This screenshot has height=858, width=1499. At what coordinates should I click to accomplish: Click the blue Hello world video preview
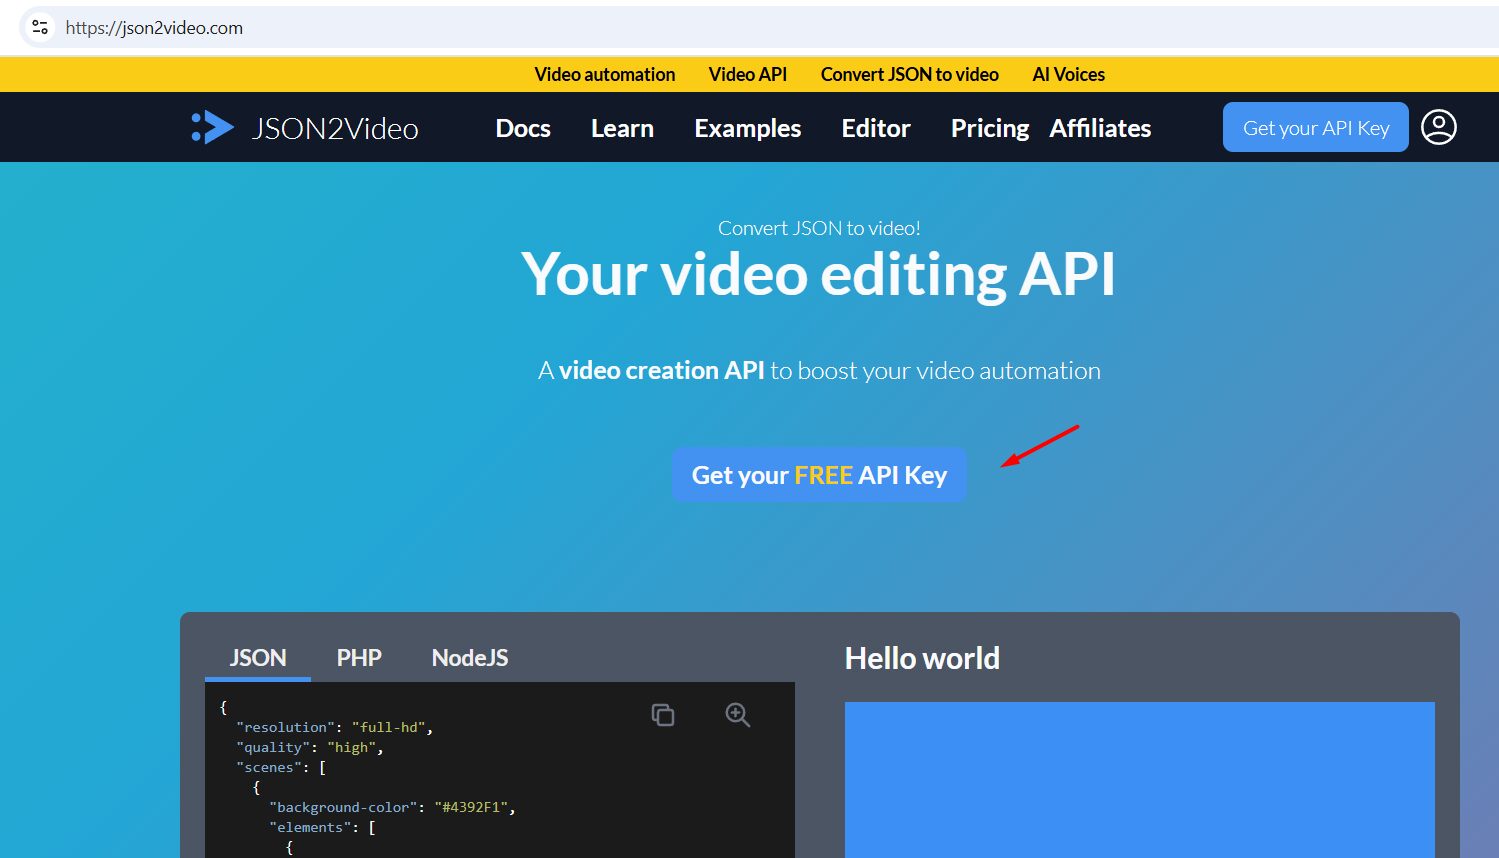pos(1140,780)
